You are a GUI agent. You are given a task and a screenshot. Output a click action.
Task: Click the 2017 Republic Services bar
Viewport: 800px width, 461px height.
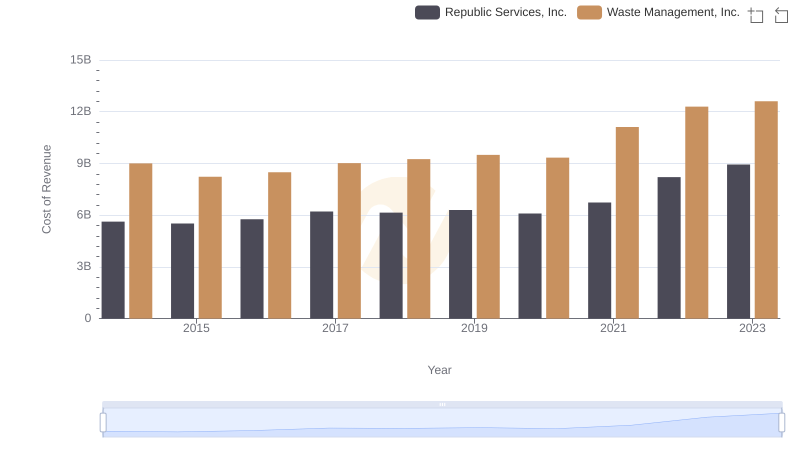point(322,265)
